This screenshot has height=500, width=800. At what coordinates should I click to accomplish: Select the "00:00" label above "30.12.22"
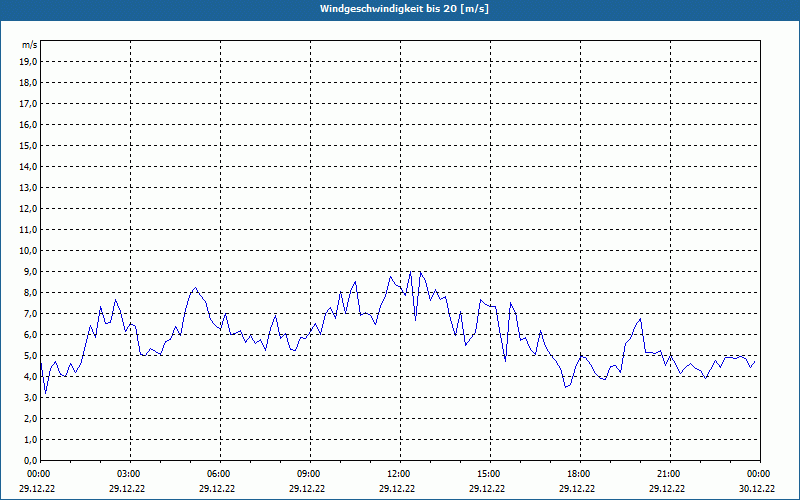pos(759,474)
